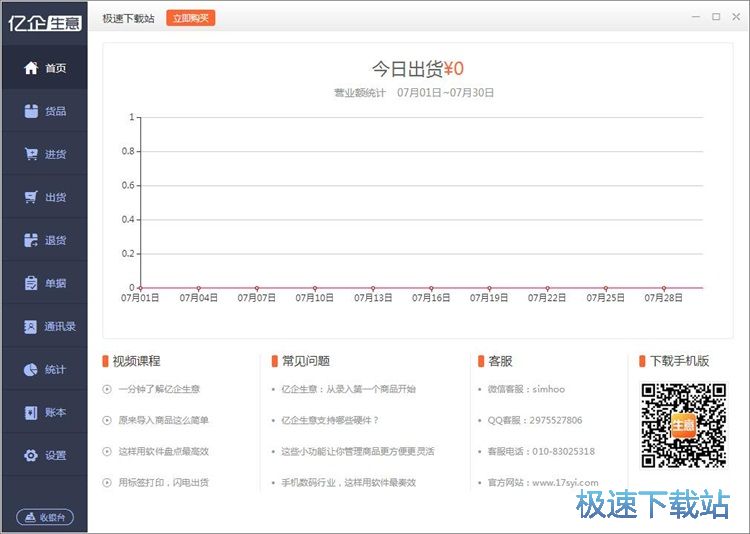Open the 单据 documents section
750x534 pixels.
44,283
